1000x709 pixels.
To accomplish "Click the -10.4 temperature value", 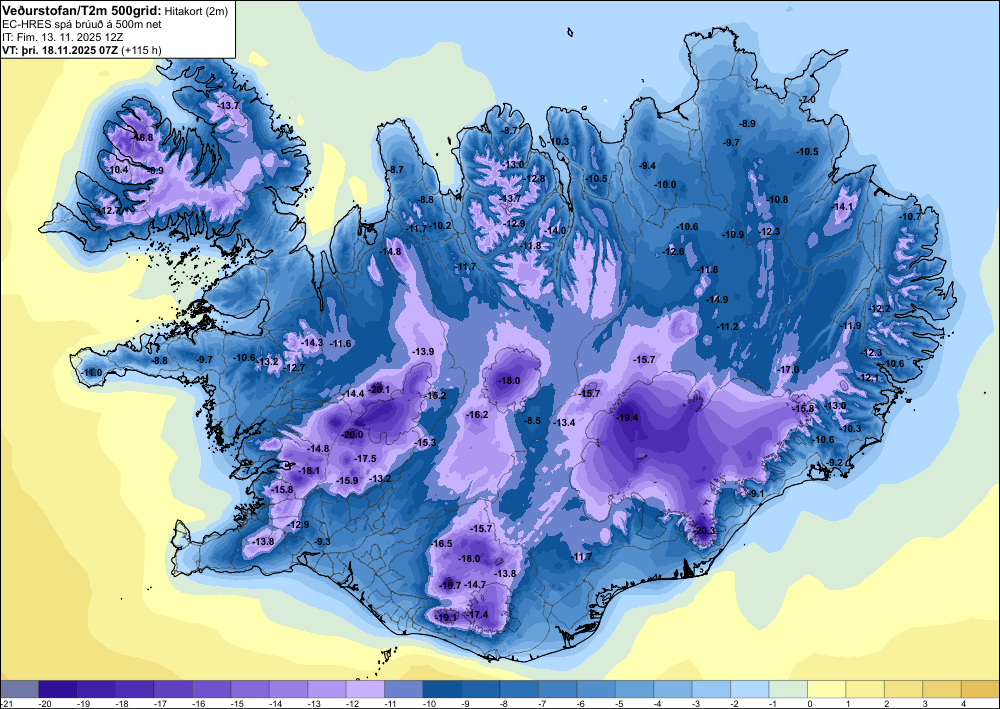I will (118, 170).
